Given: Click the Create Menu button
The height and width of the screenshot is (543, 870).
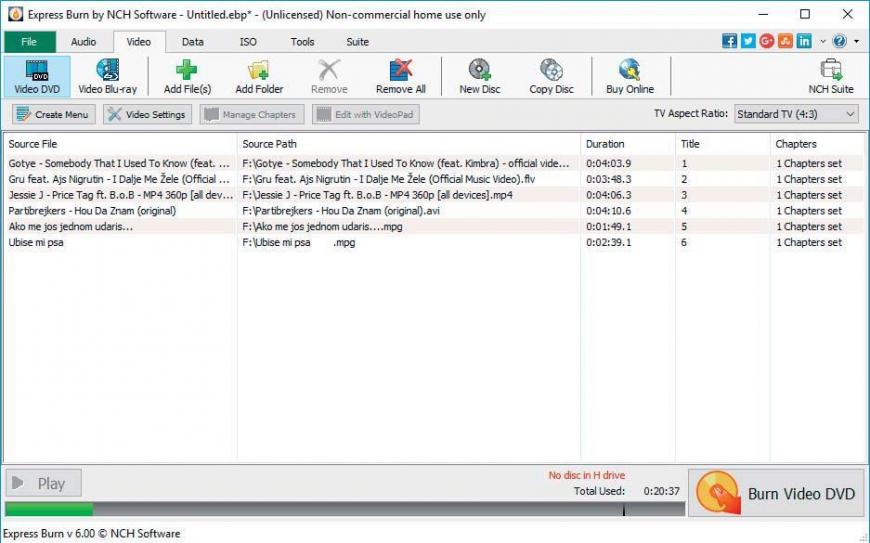Looking at the screenshot, I should point(54,114).
